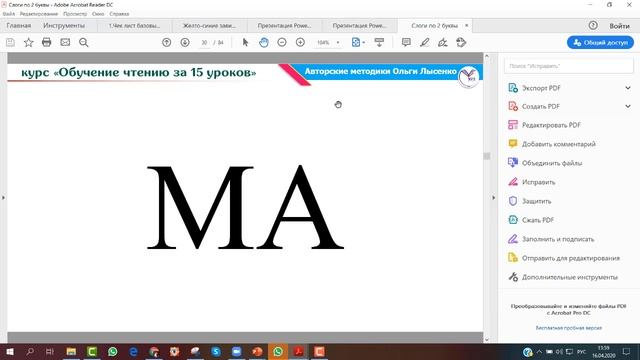Image resolution: width=640 pixels, height=360 pixels.
Task: Add a sticky note comment icon
Action: (x=406, y=42)
